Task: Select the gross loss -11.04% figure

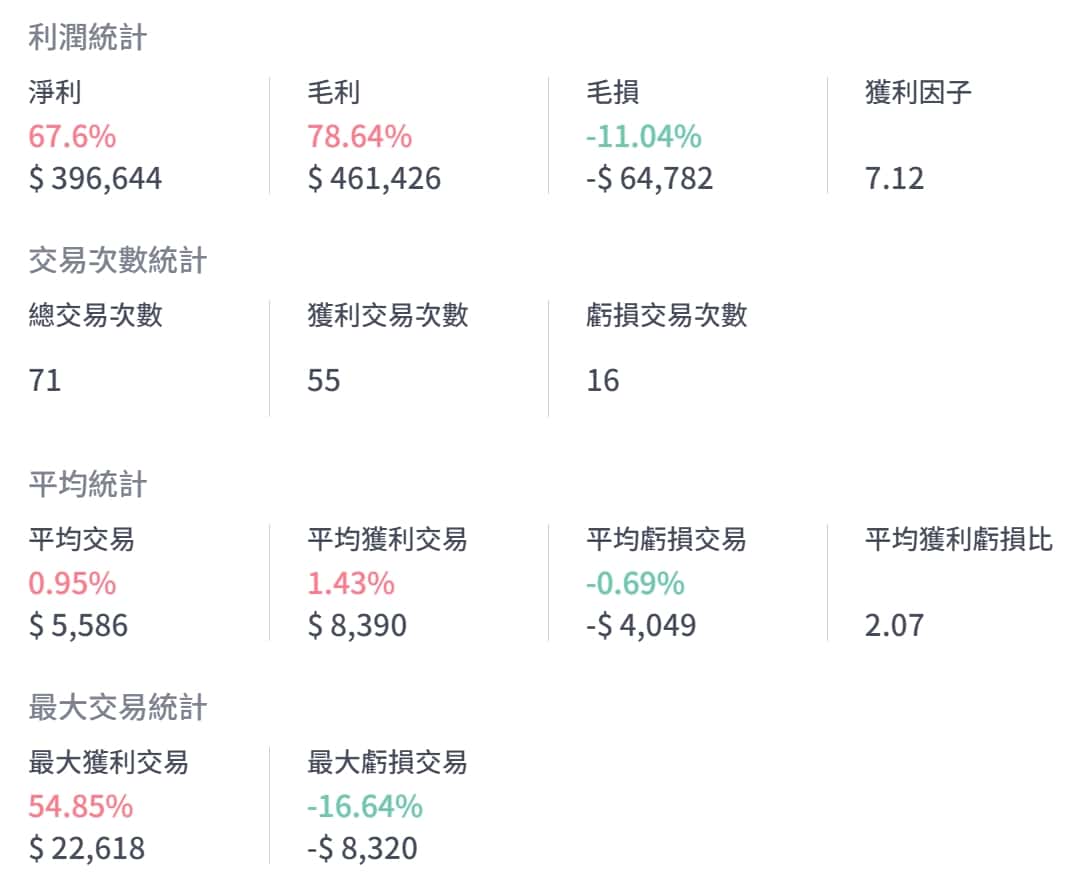Action: coord(644,136)
